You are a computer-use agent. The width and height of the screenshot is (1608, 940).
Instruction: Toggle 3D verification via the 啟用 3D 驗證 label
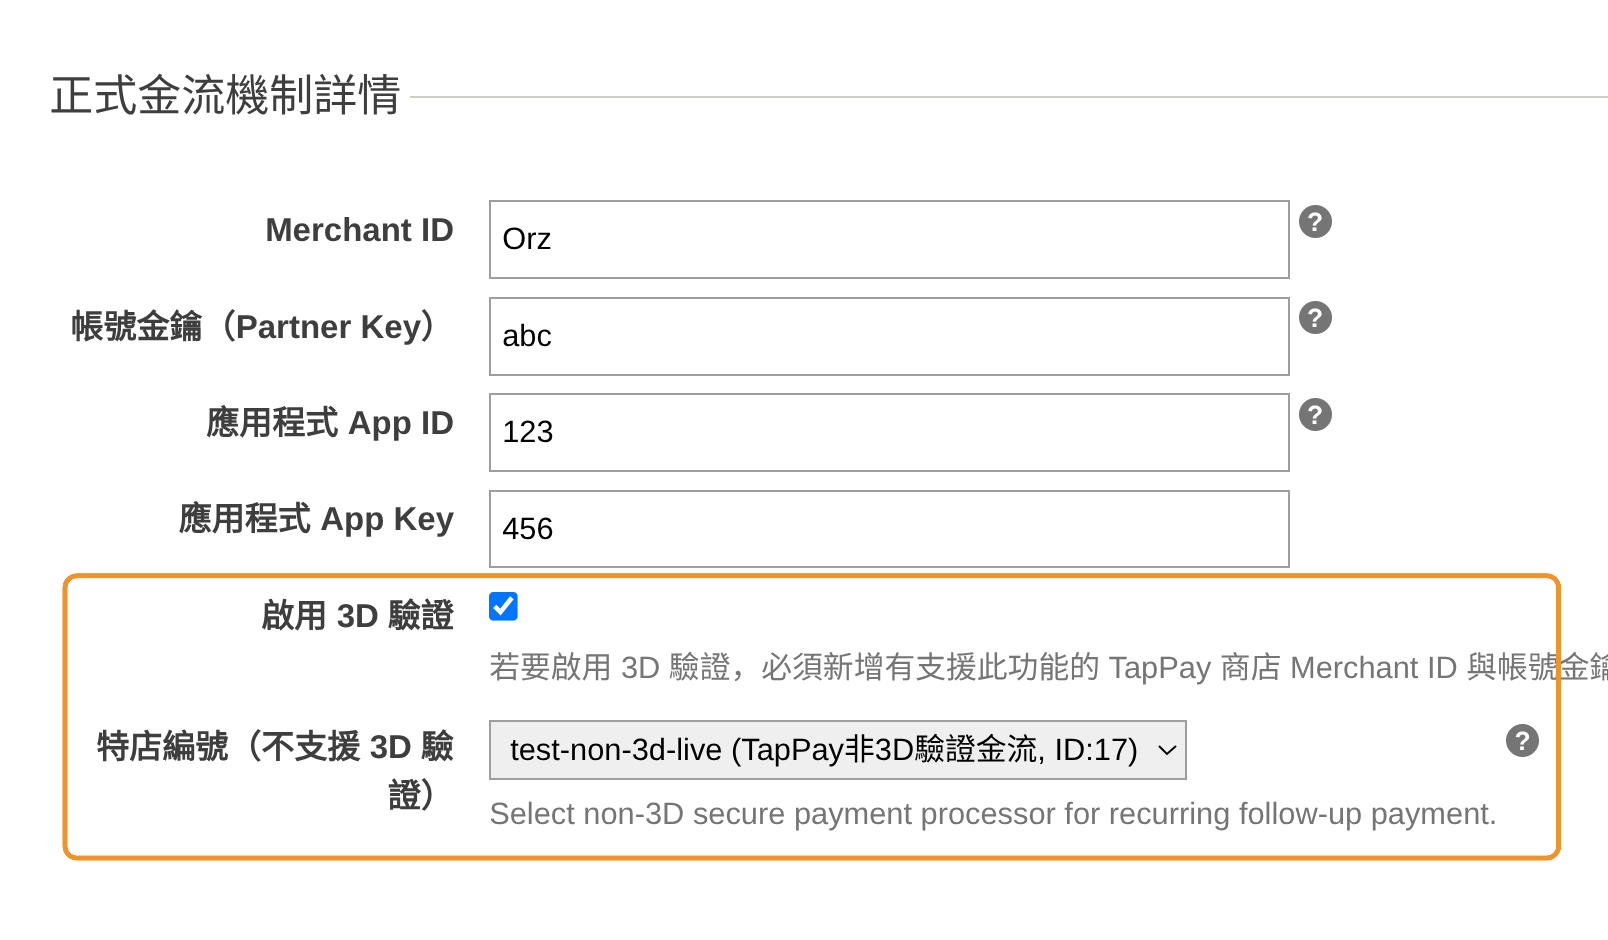[357, 616]
